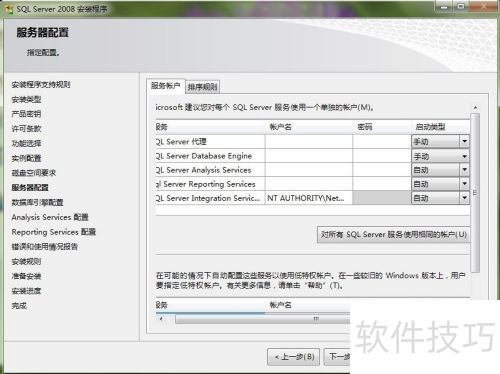Viewport: 500px width, 374px height.
Task: Click account name cell for SQL Server Database Engine
Action: click(309, 156)
